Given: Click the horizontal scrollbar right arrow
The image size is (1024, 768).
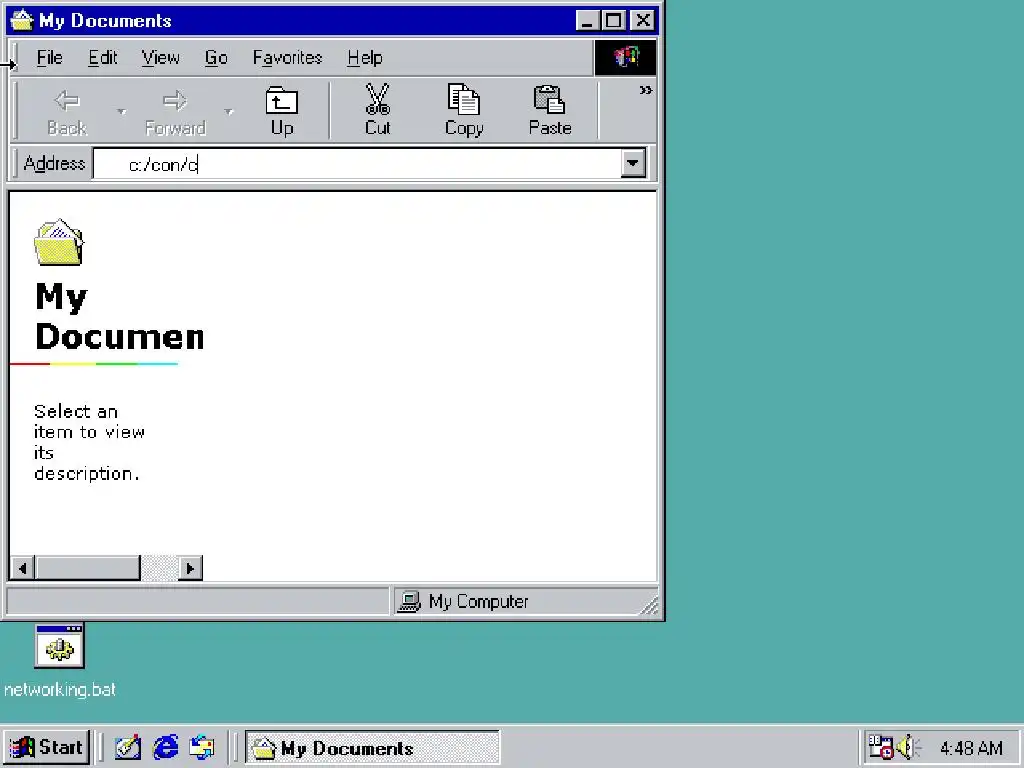Looking at the screenshot, I should coord(190,568).
